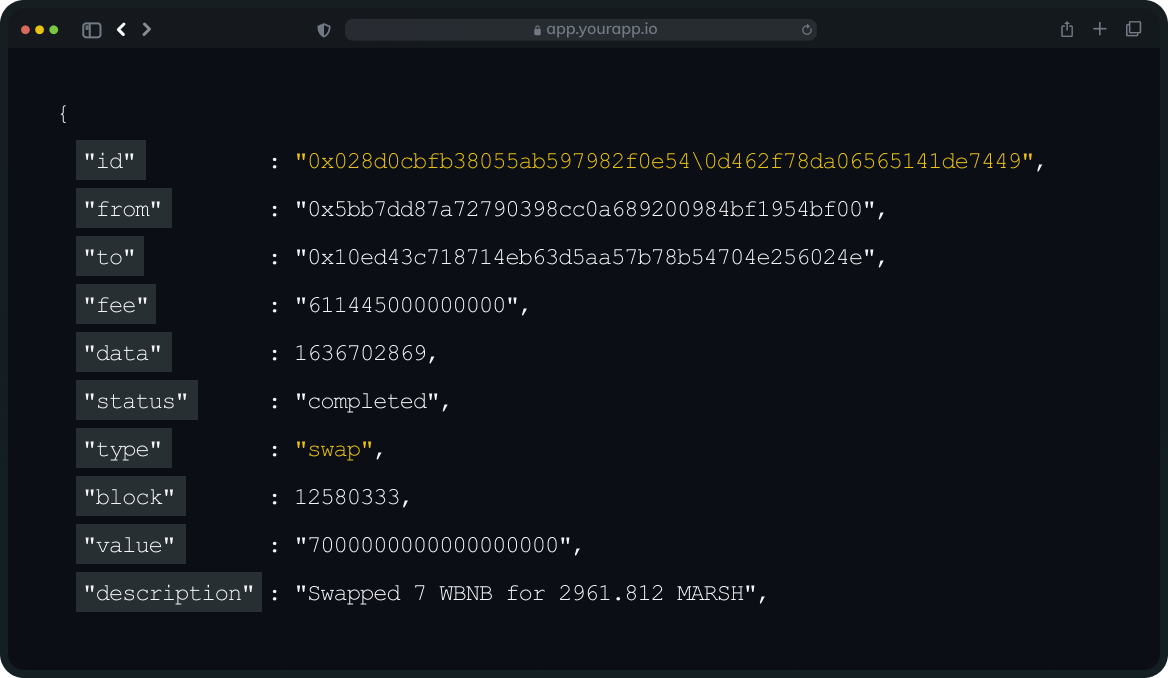Click the "to" key label
The height and width of the screenshot is (678, 1168).
coord(110,257)
